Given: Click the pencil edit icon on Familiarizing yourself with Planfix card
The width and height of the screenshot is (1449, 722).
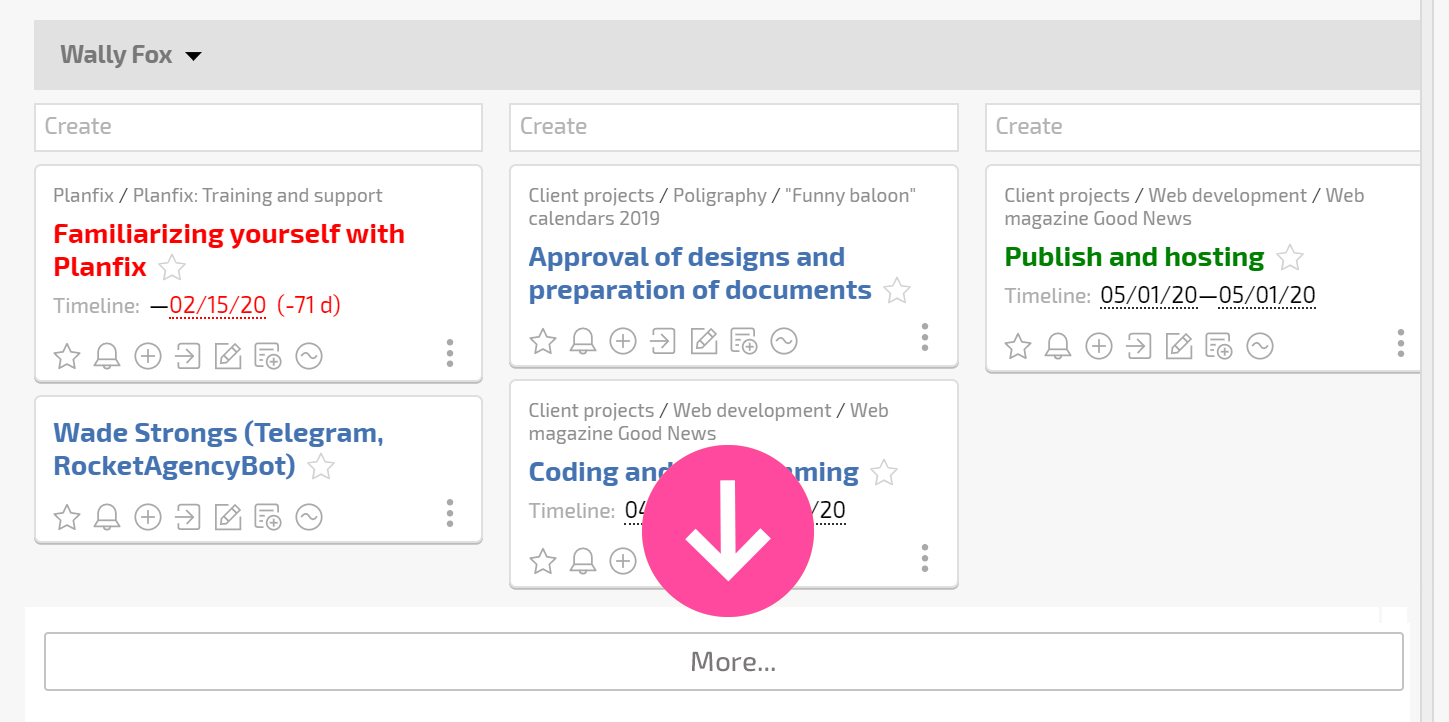Looking at the screenshot, I should (228, 355).
